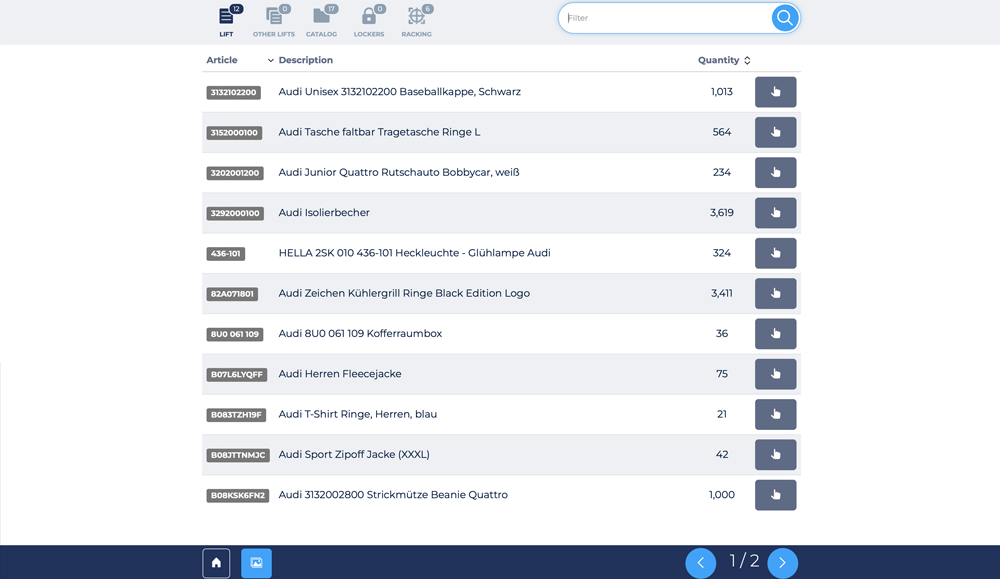Go to the previous page

pos(700,563)
